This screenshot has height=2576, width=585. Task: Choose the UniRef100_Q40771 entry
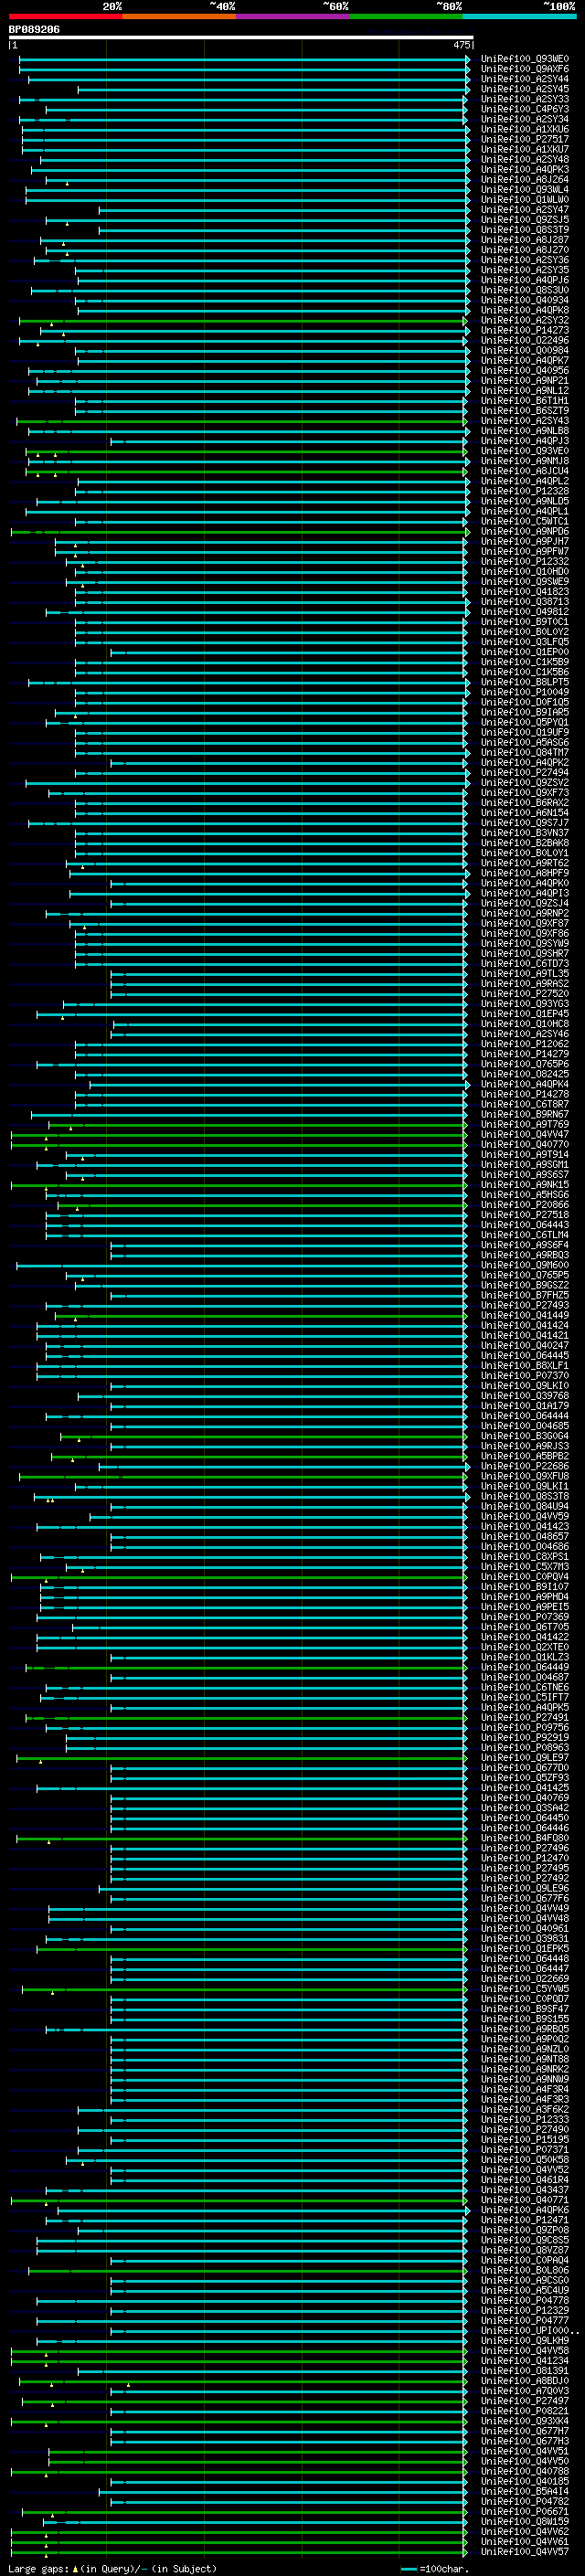coord(525,2200)
